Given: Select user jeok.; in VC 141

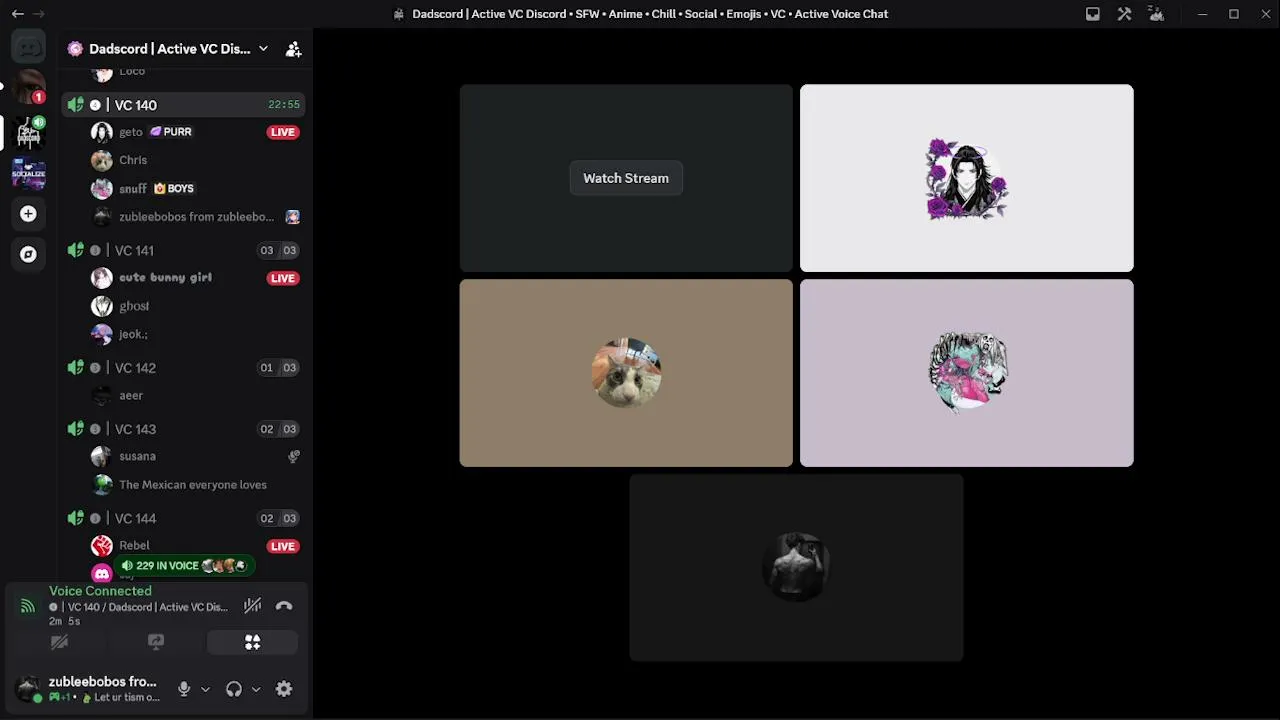Looking at the screenshot, I should [x=196, y=334].
